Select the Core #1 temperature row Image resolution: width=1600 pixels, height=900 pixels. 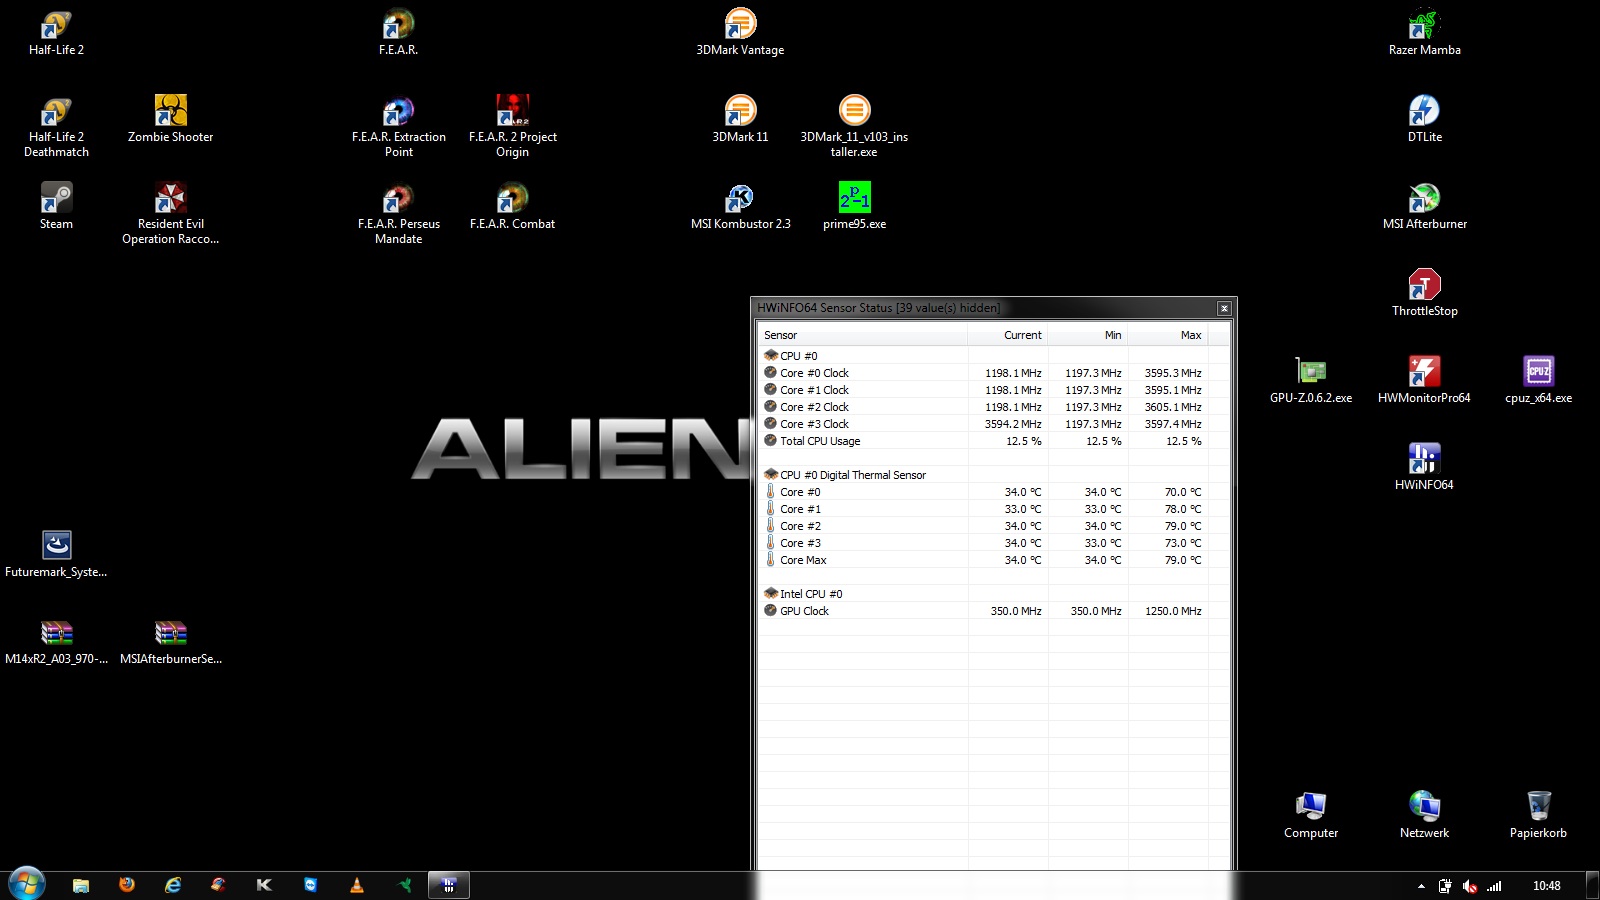coord(993,509)
